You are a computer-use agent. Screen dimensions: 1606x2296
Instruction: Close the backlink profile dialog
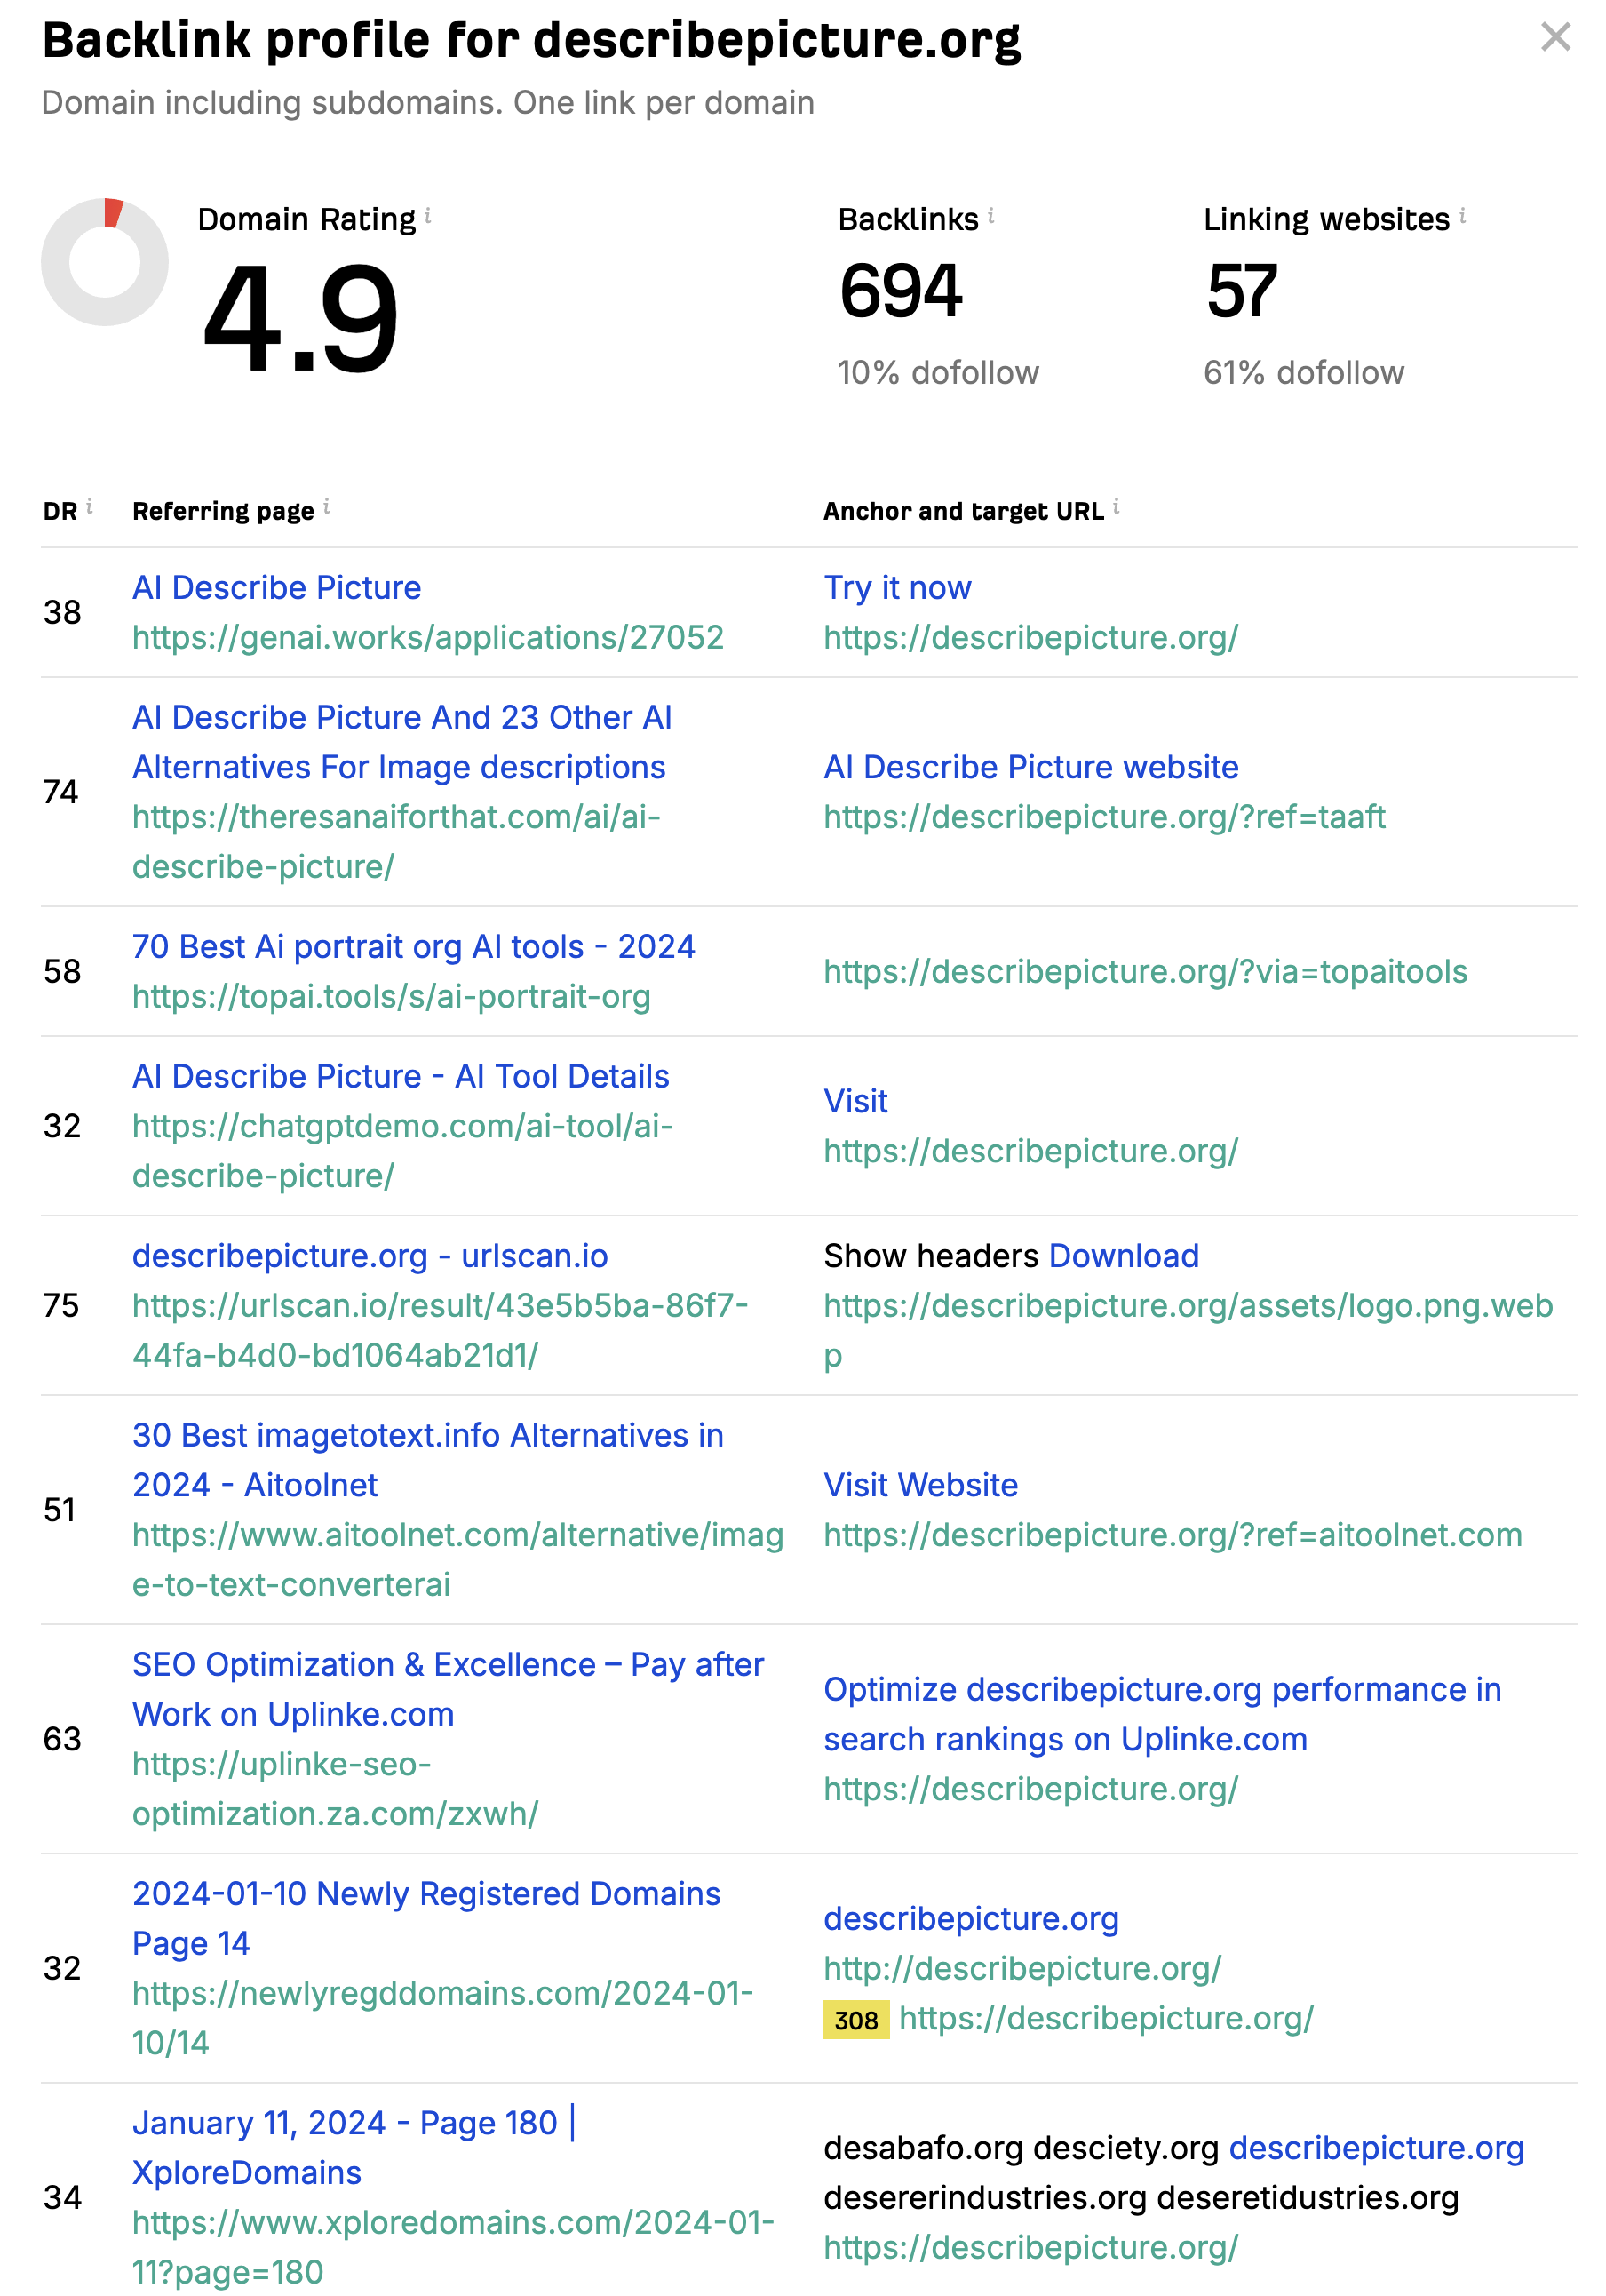(x=1555, y=37)
